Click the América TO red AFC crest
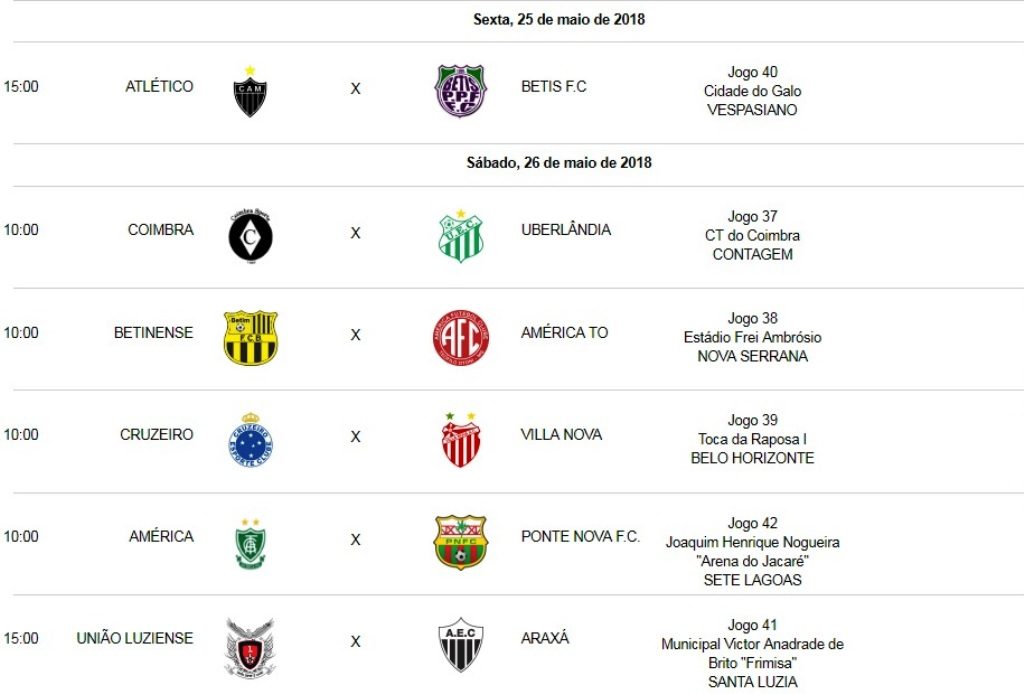 (x=460, y=338)
